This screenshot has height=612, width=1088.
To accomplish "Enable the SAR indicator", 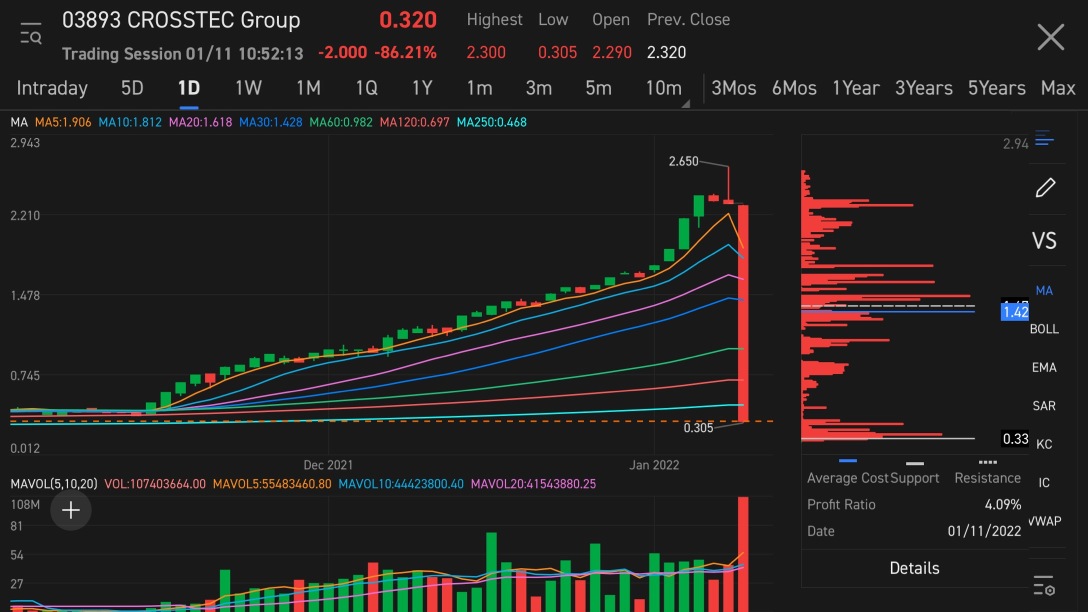I will click(1044, 405).
